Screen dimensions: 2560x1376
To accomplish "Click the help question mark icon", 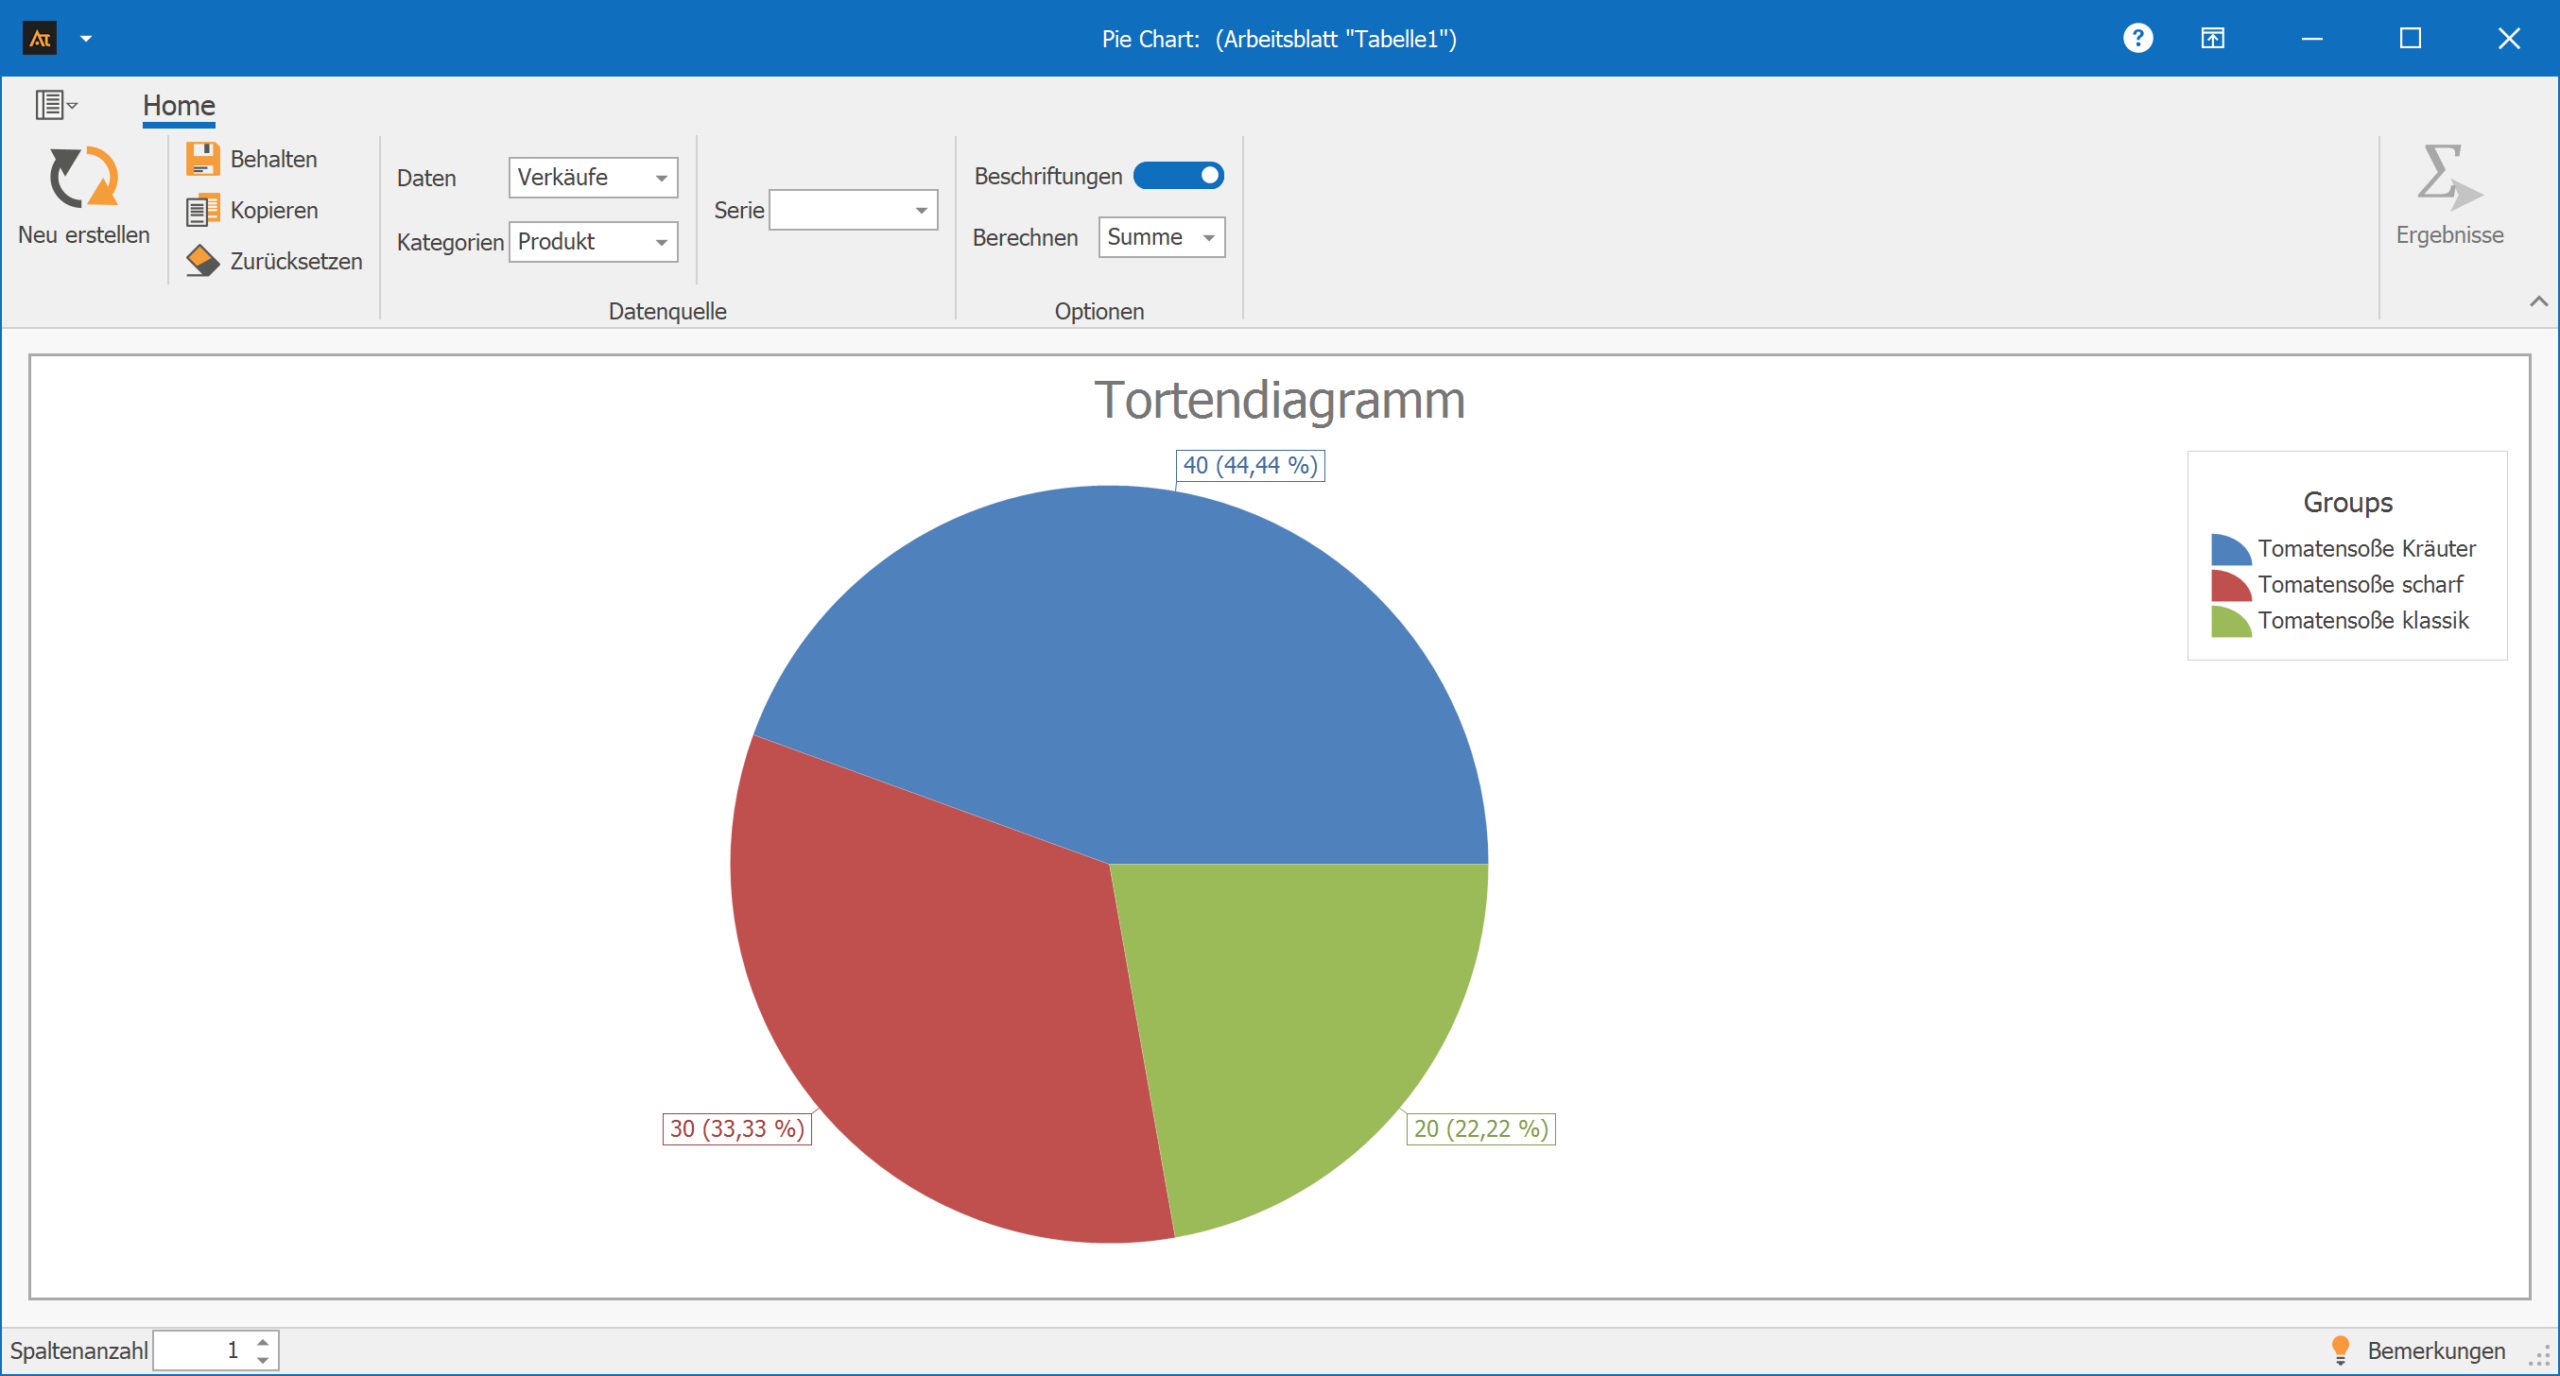I will click(x=2137, y=38).
